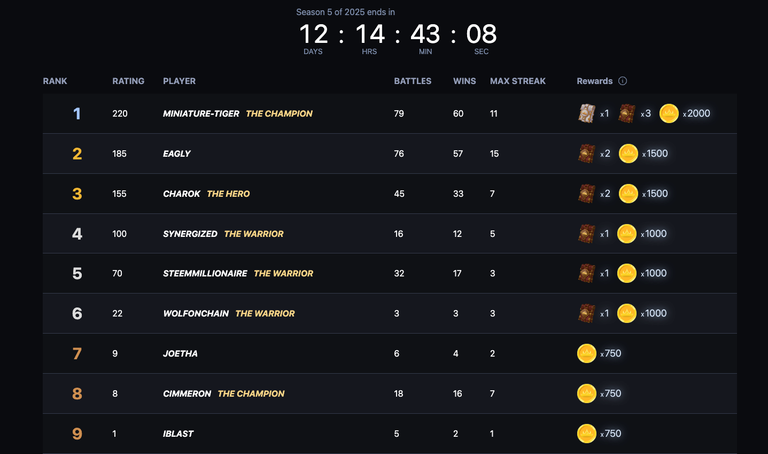Sort by the BATTLES column header
Screen dimensions: 768x454
[412, 81]
